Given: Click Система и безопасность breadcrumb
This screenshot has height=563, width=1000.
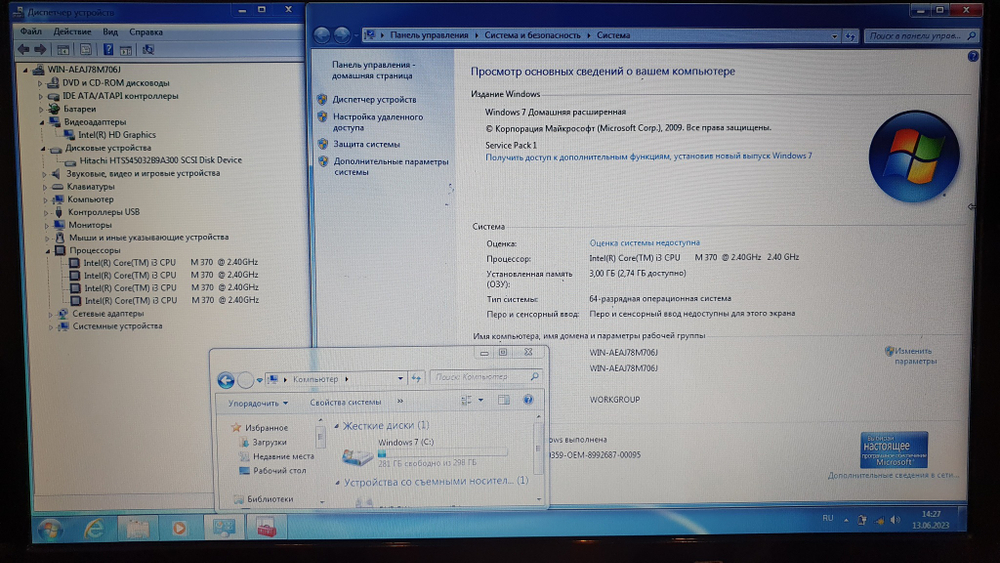Looking at the screenshot, I should point(532,35).
